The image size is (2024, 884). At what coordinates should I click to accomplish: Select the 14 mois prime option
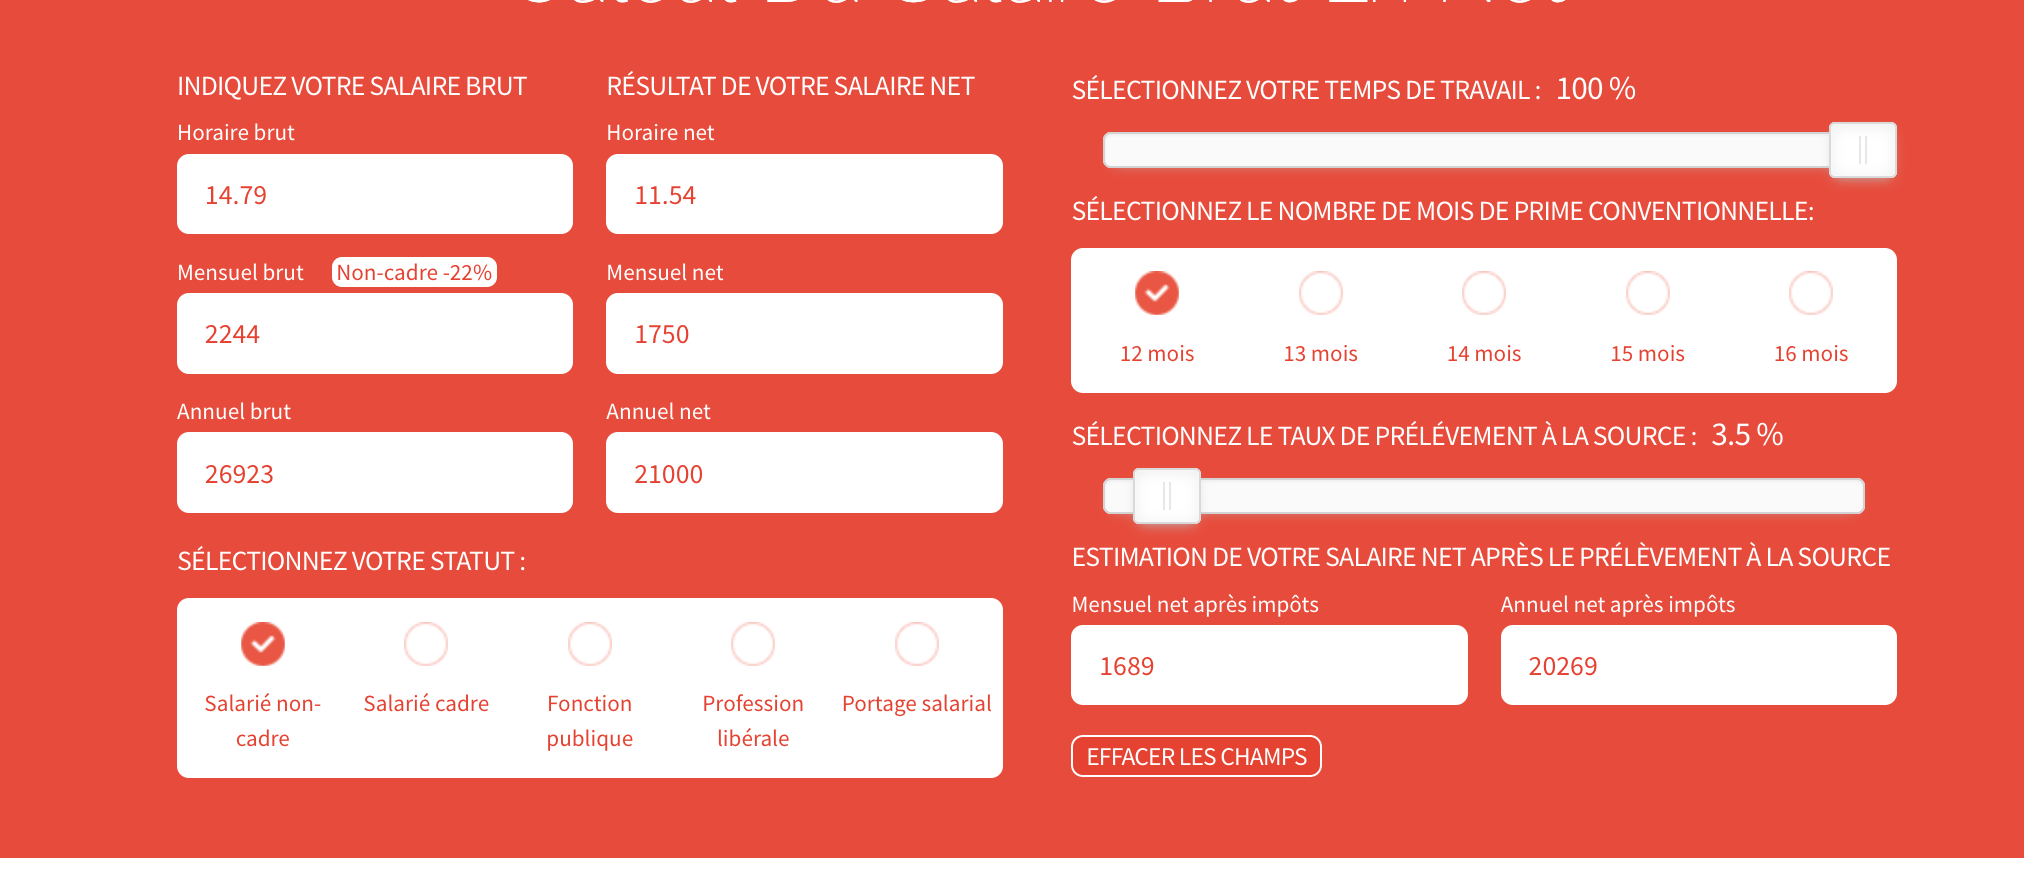(1484, 293)
